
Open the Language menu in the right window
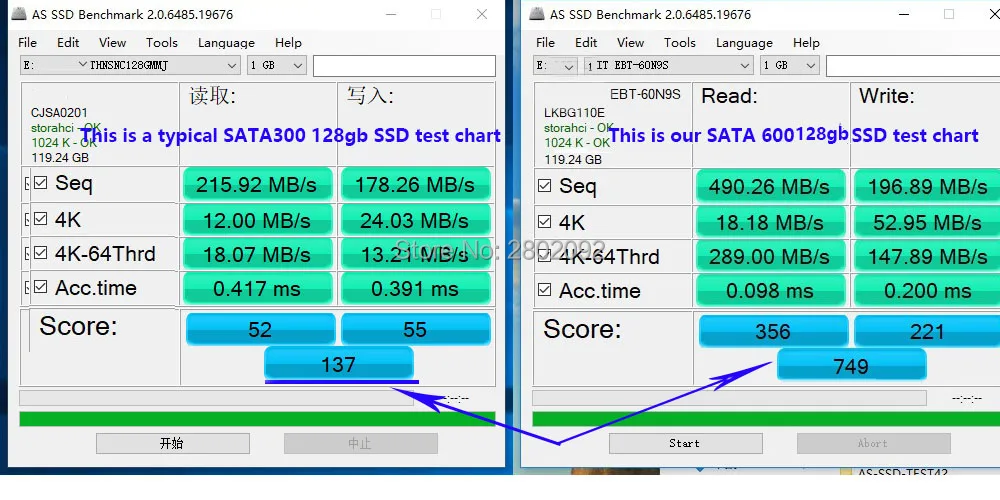click(744, 43)
